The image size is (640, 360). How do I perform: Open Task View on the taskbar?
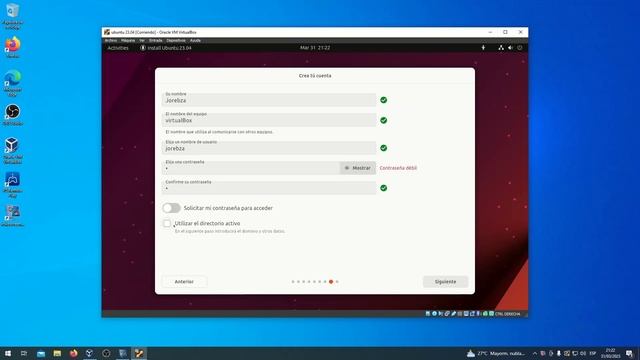tap(24, 353)
